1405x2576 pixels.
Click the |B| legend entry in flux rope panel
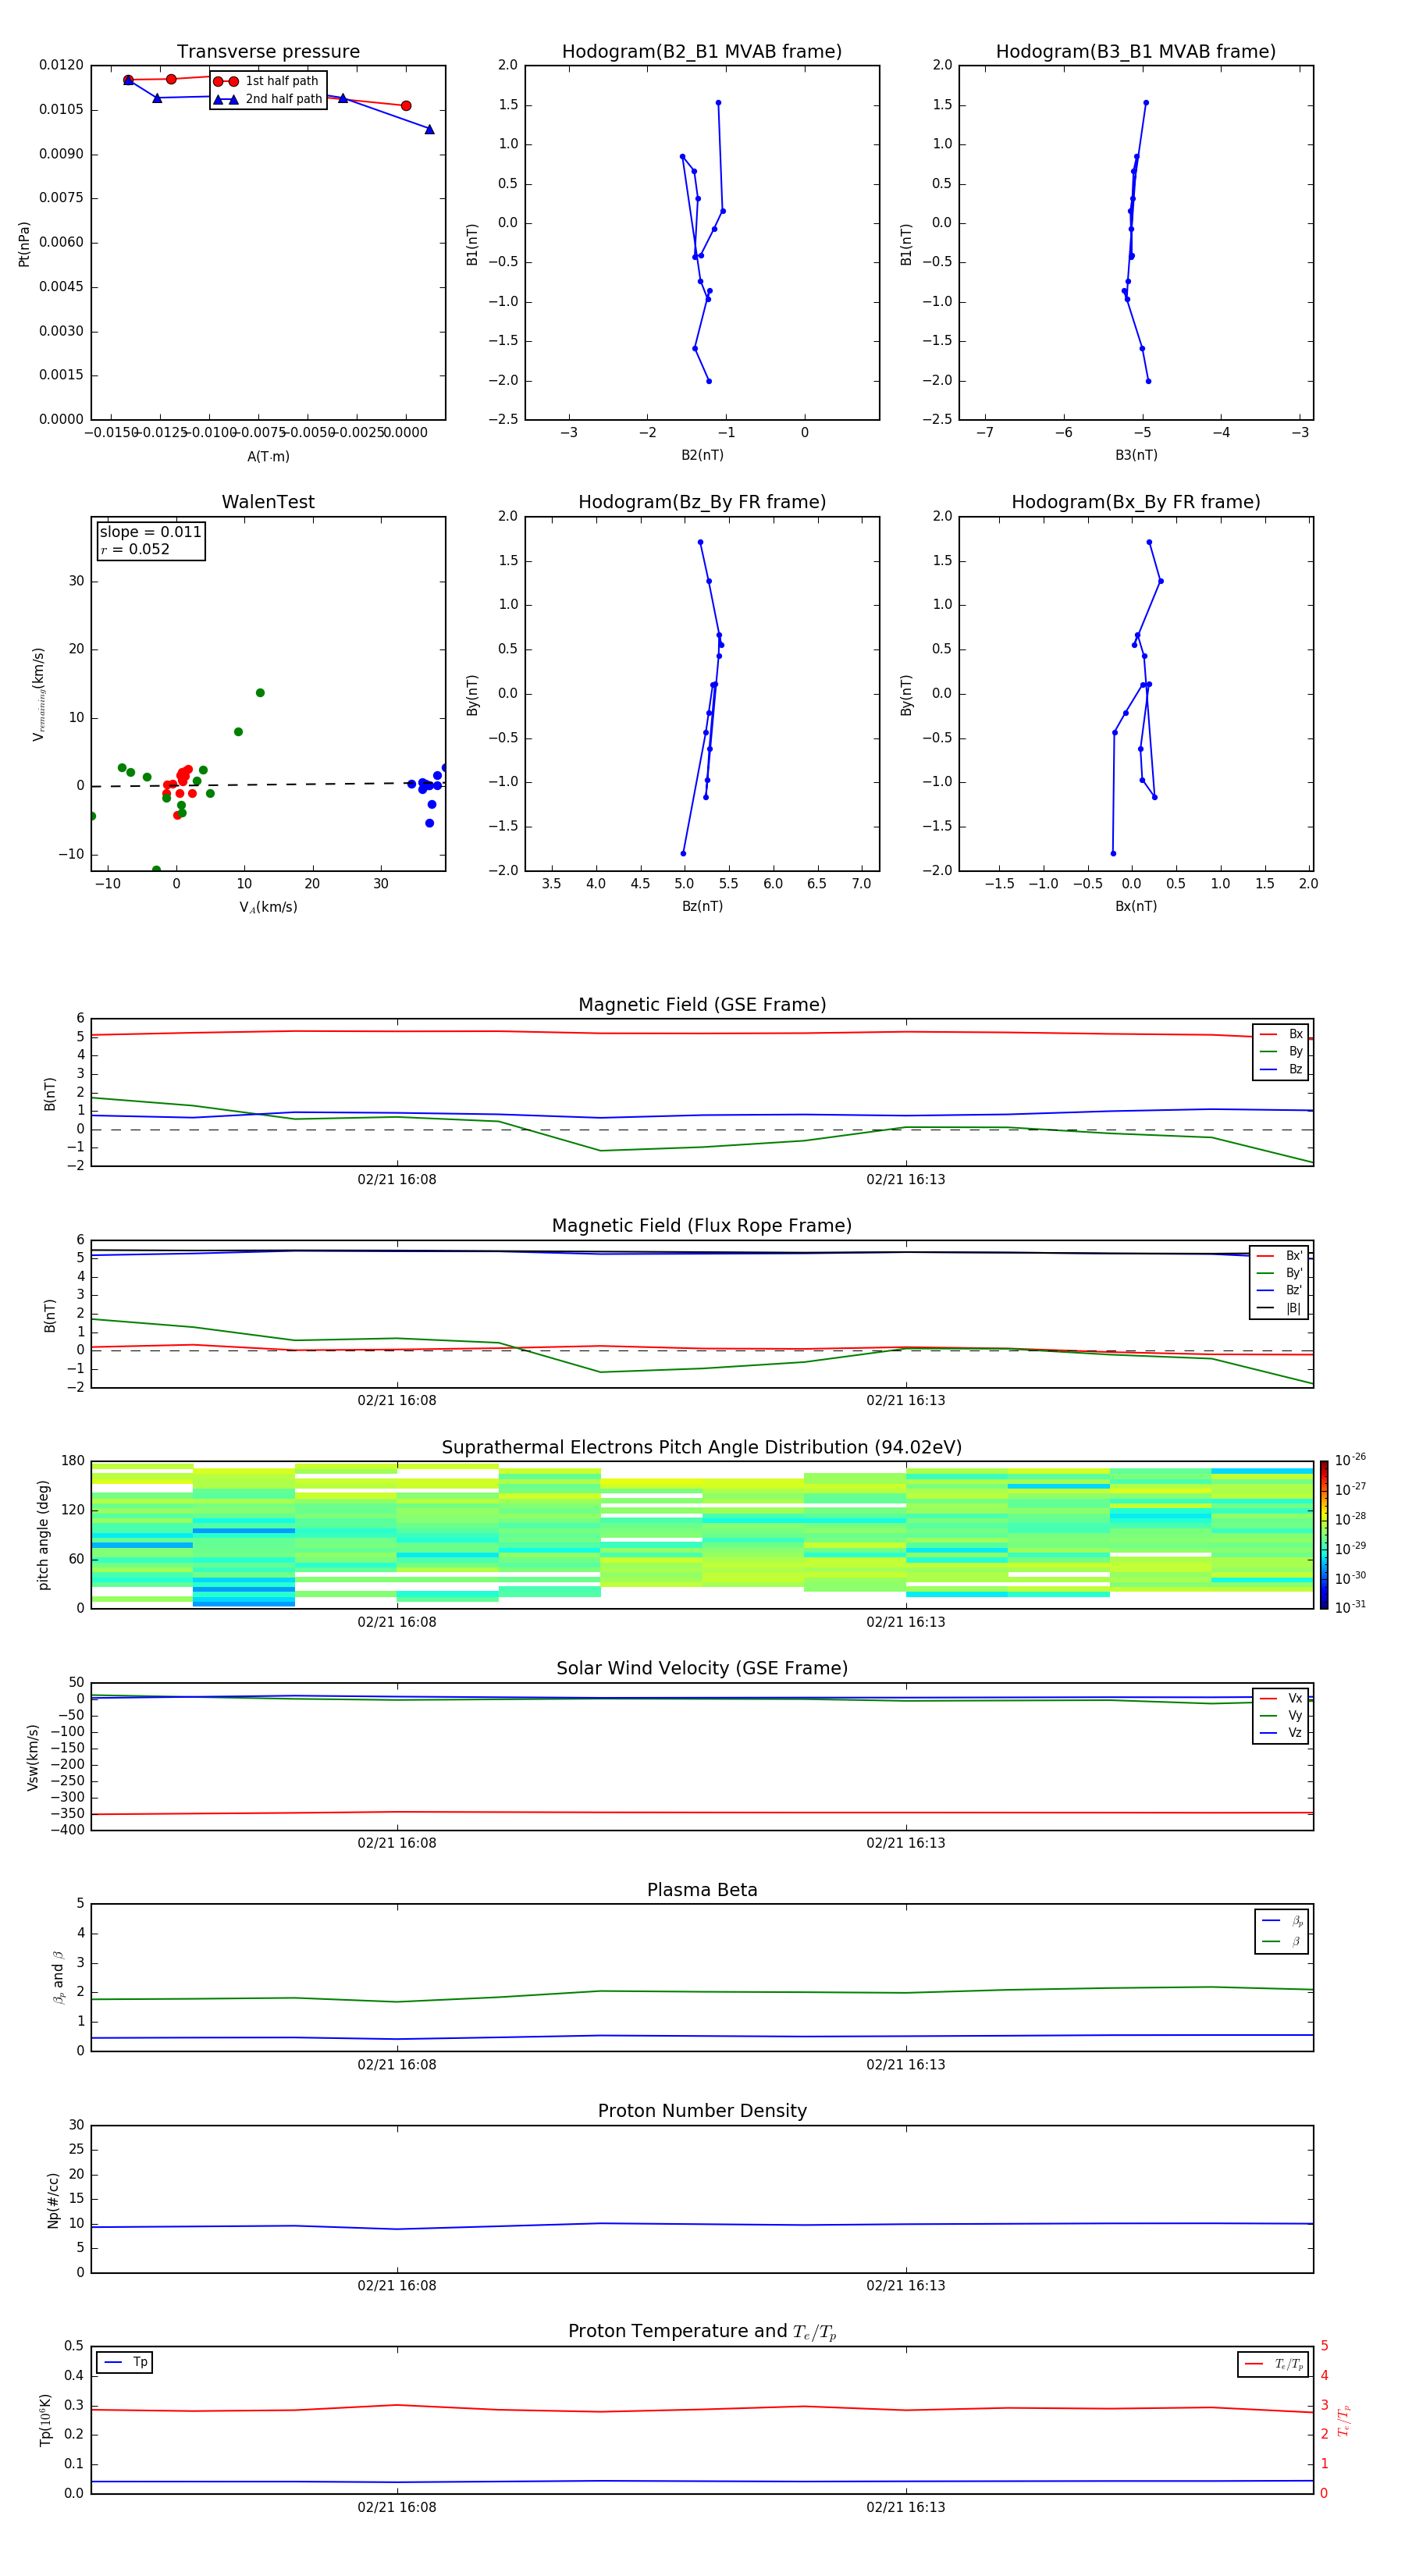(1280, 1308)
